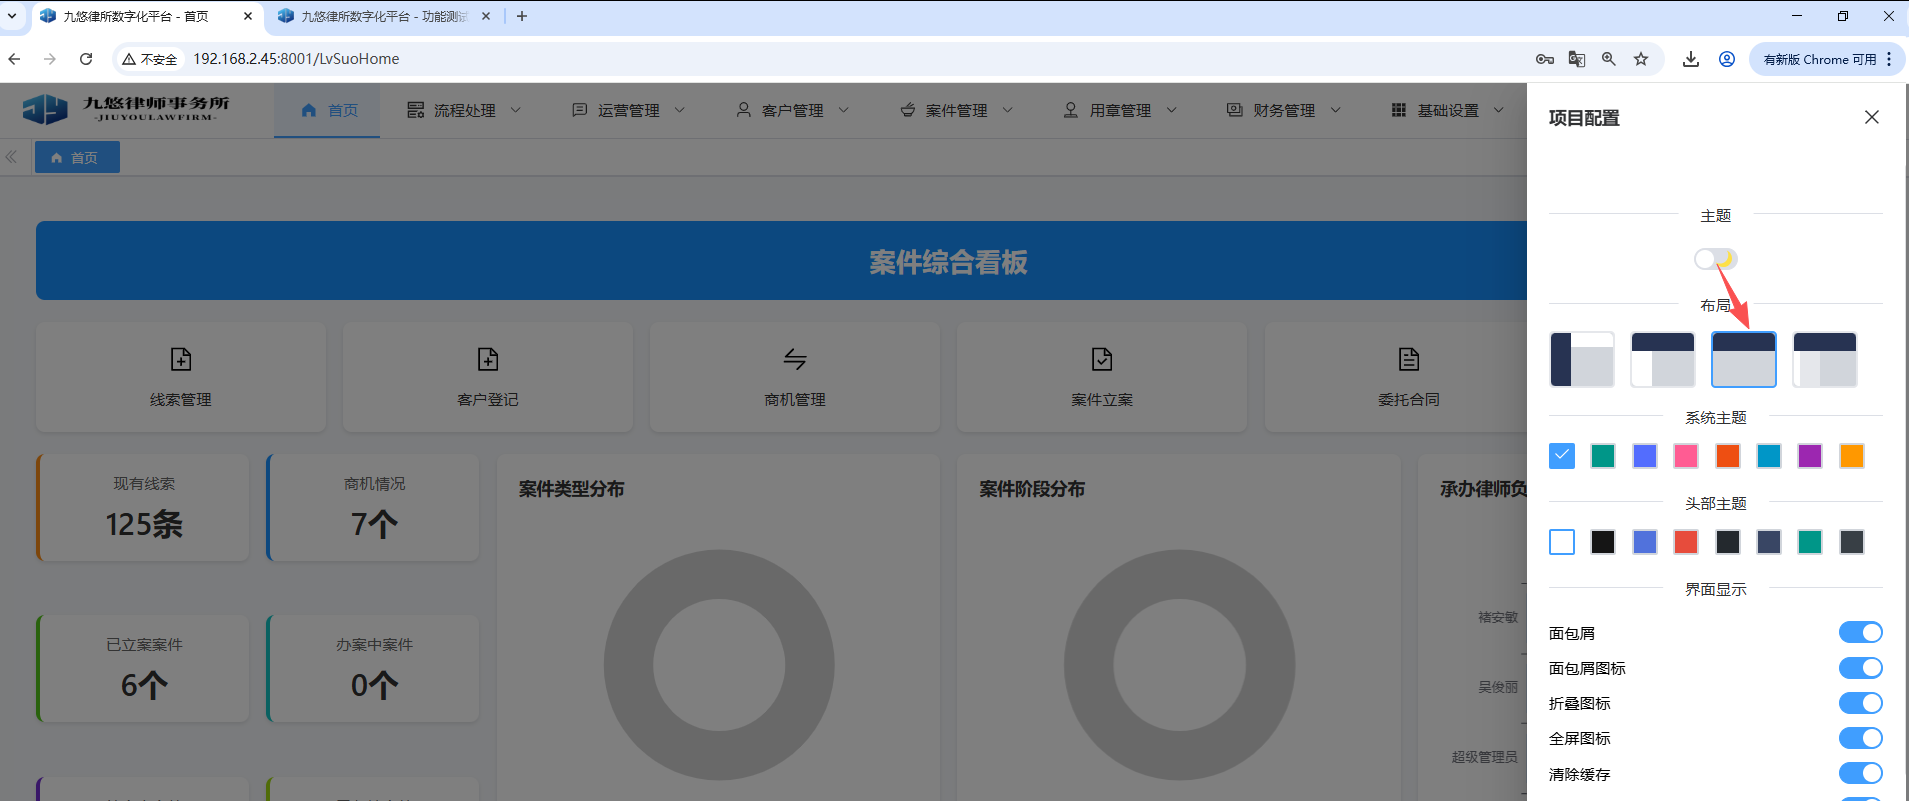Open 客户登记 via its icon

(x=488, y=359)
